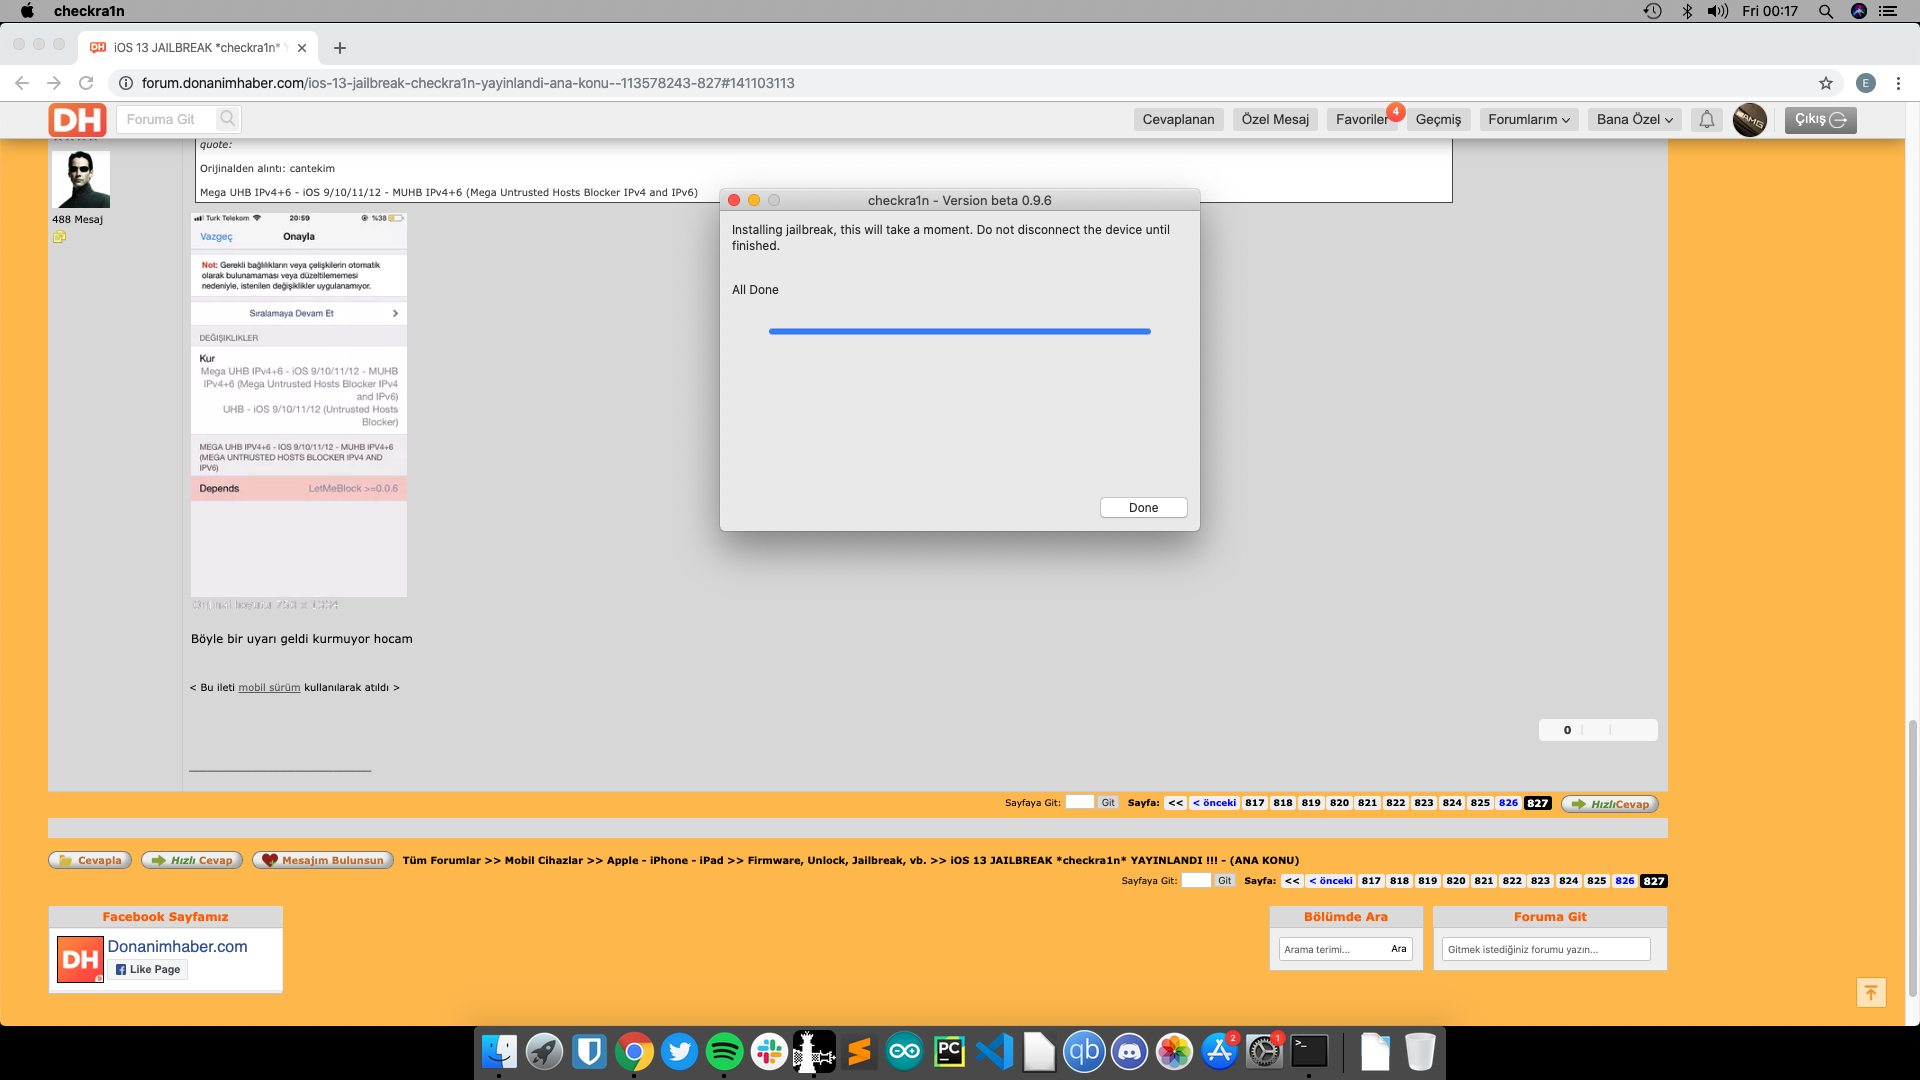This screenshot has height=1080, width=1920.
Task: Select the iOS 13 JAILBREAK browser tab
Action: (x=198, y=48)
